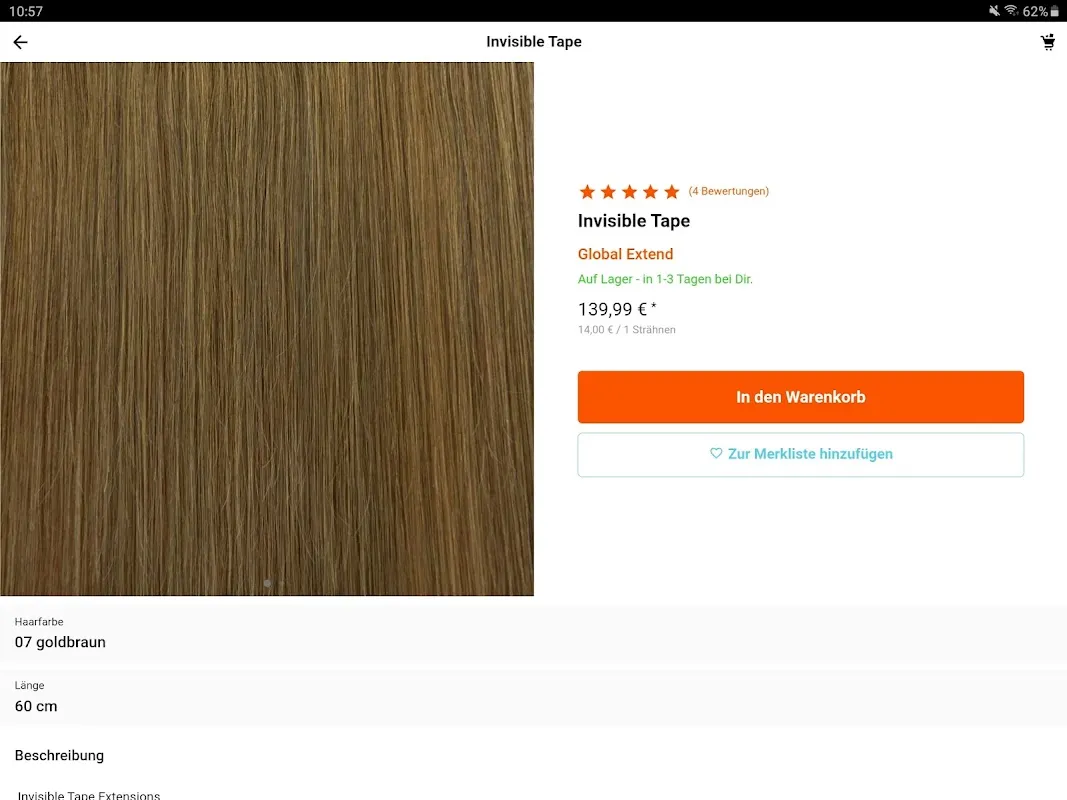Image resolution: width=1067 pixels, height=800 pixels.
Task: Open the 4 Bewertungen reviews link
Action: [728, 191]
